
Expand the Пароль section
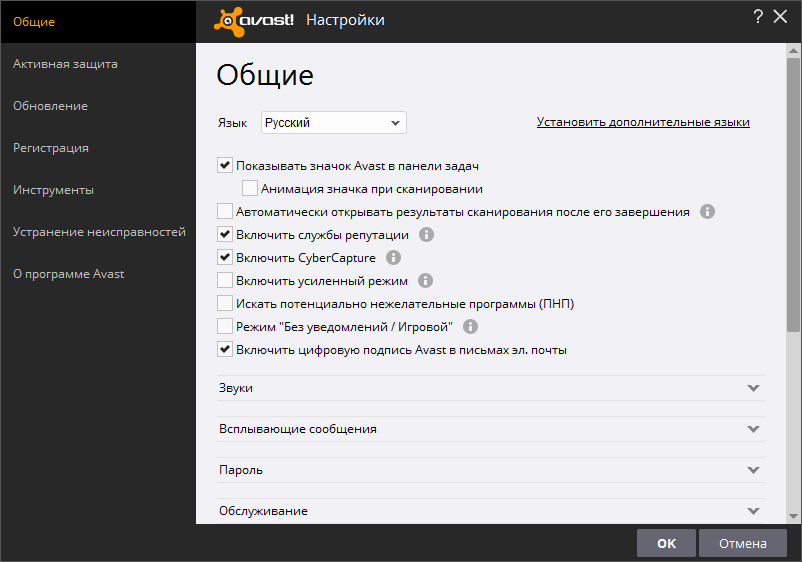[x=491, y=470]
